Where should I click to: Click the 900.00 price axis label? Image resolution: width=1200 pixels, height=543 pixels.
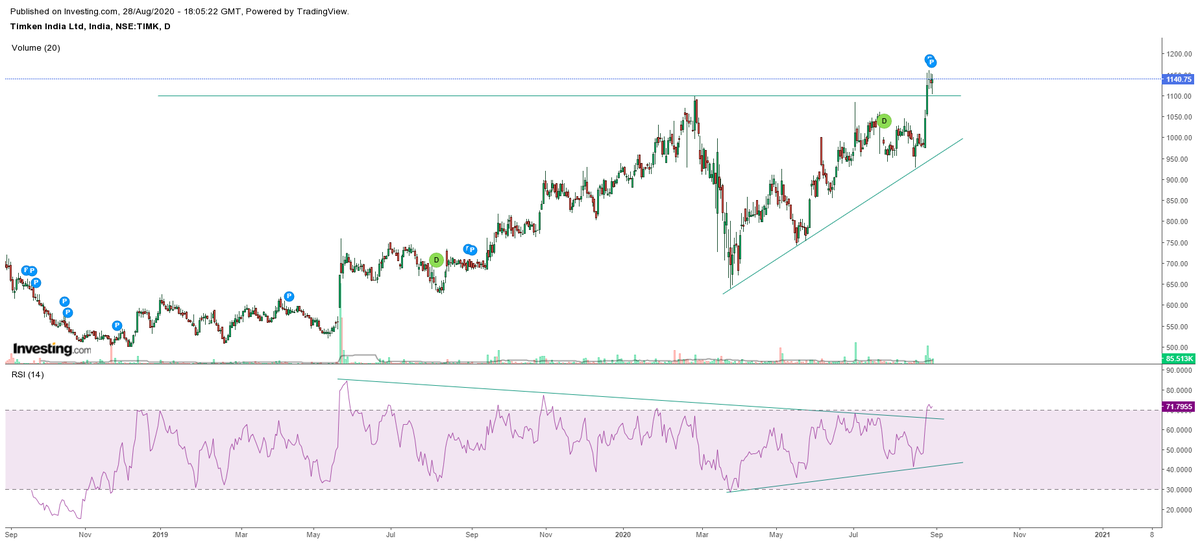[1179, 180]
